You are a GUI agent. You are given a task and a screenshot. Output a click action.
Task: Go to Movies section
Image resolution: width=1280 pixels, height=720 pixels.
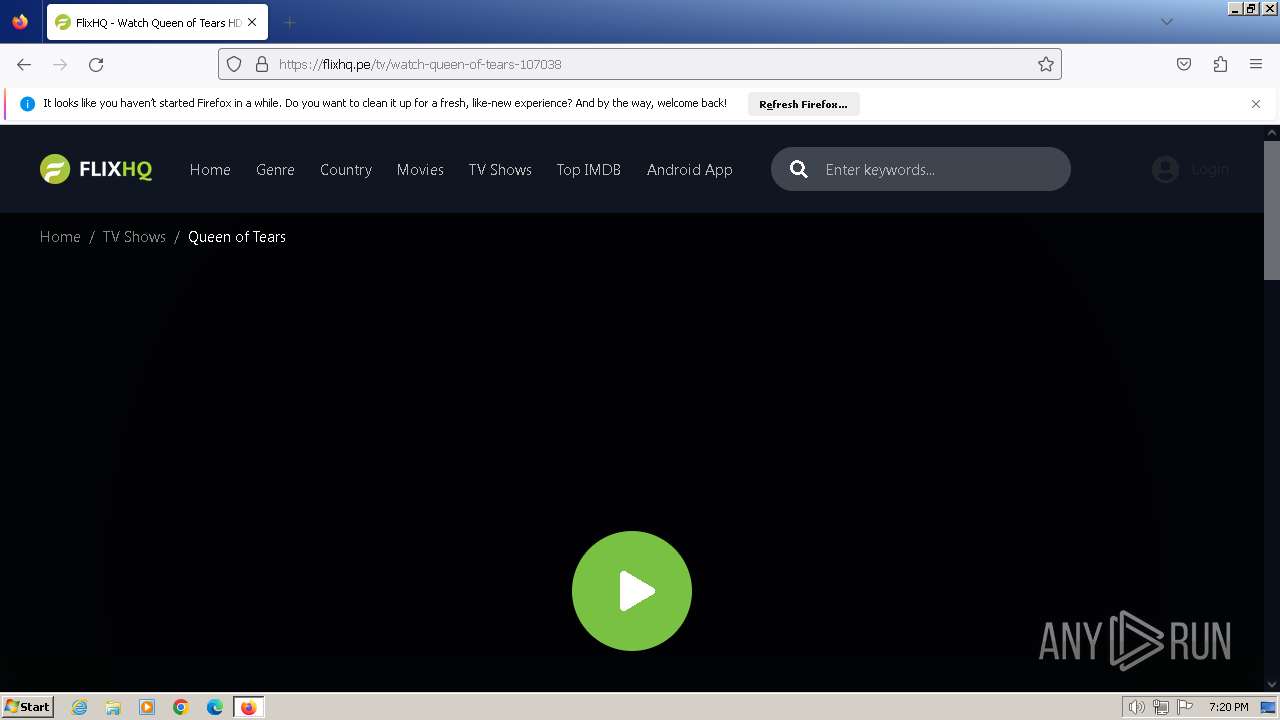pos(420,170)
